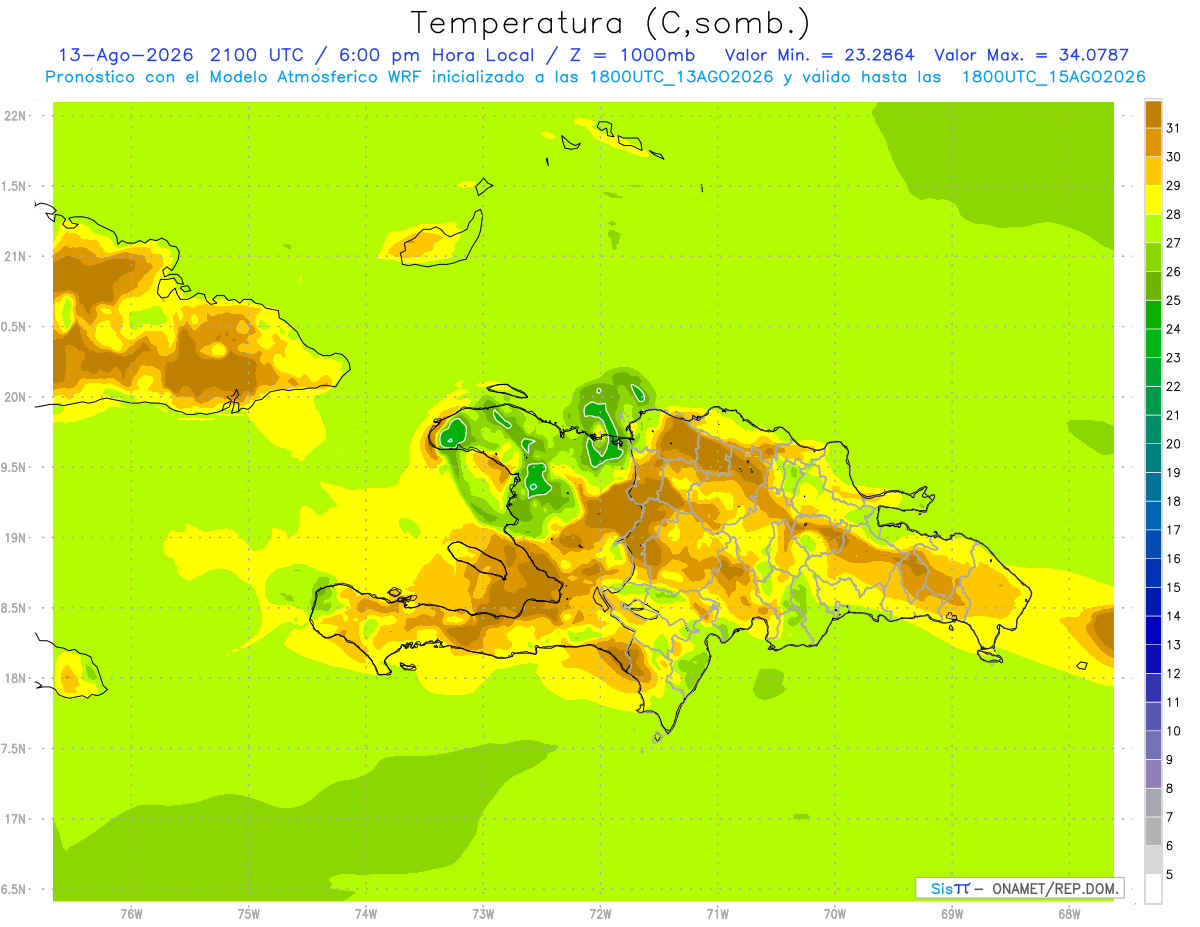The height and width of the screenshot is (927, 1200).
Task: Click the '74W' longitude label
Action: point(366,914)
